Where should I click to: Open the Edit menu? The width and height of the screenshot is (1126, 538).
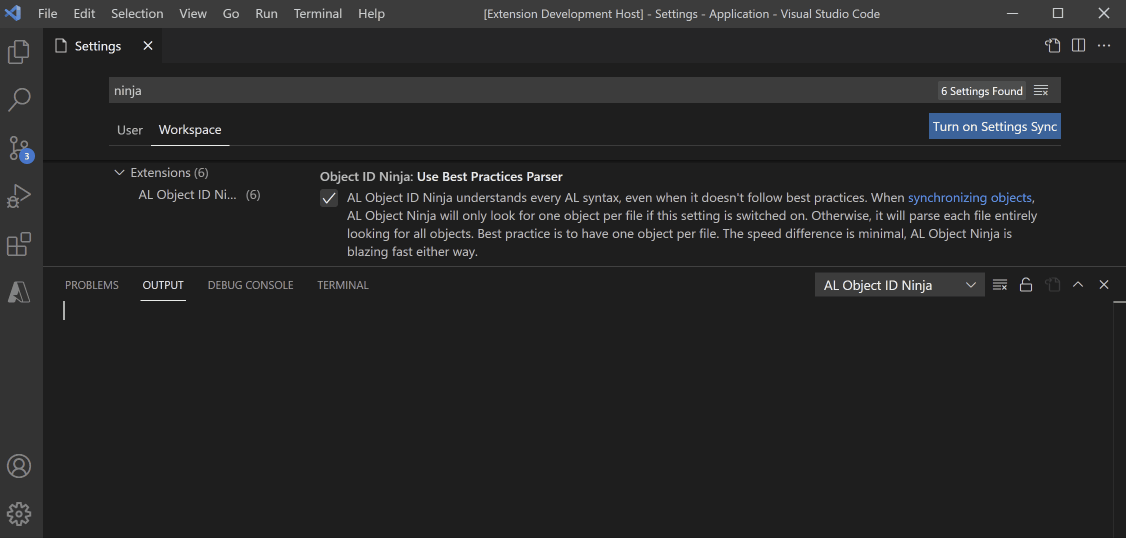(84, 14)
